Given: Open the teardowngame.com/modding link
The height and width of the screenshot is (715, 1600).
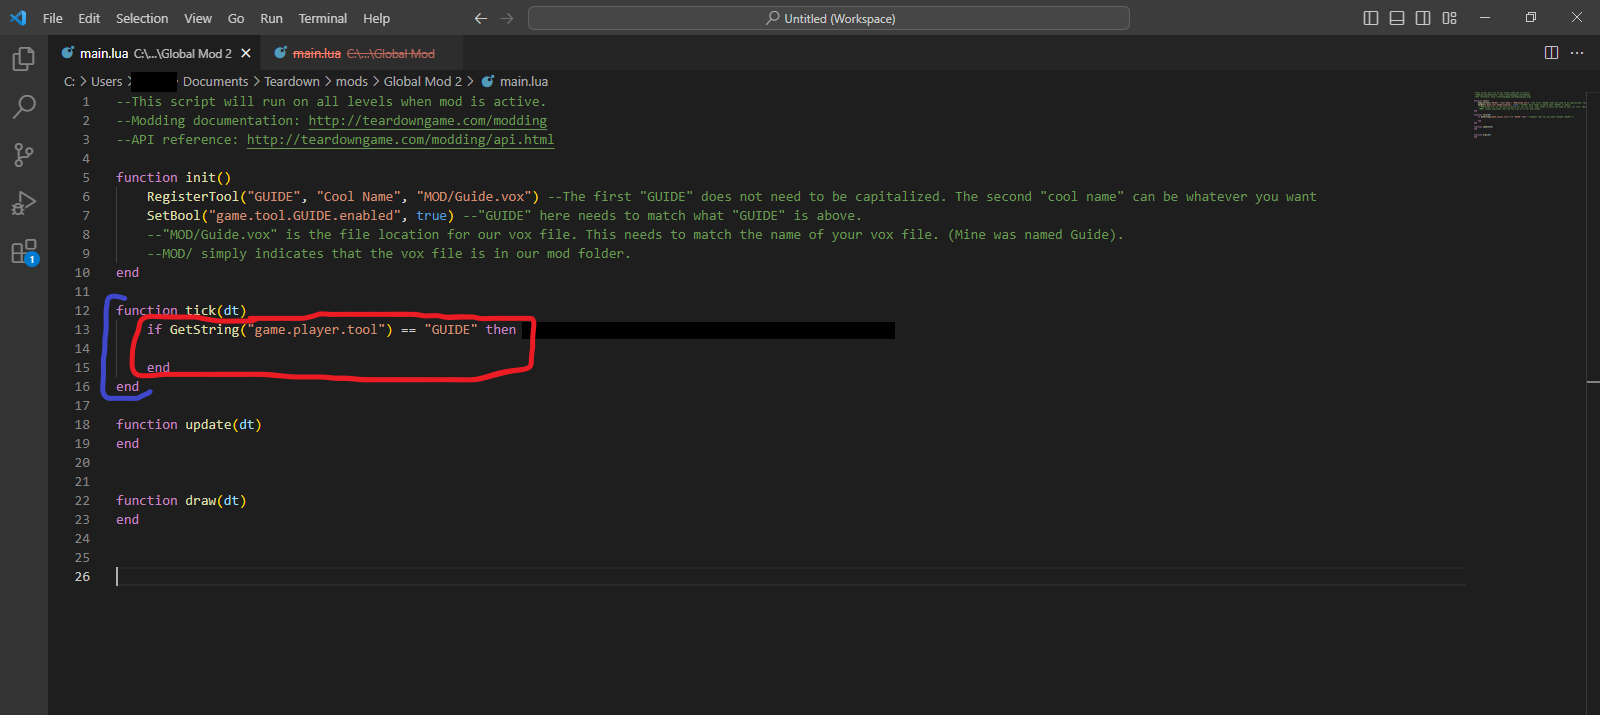Looking at the screenshot, I should point(428,121).
